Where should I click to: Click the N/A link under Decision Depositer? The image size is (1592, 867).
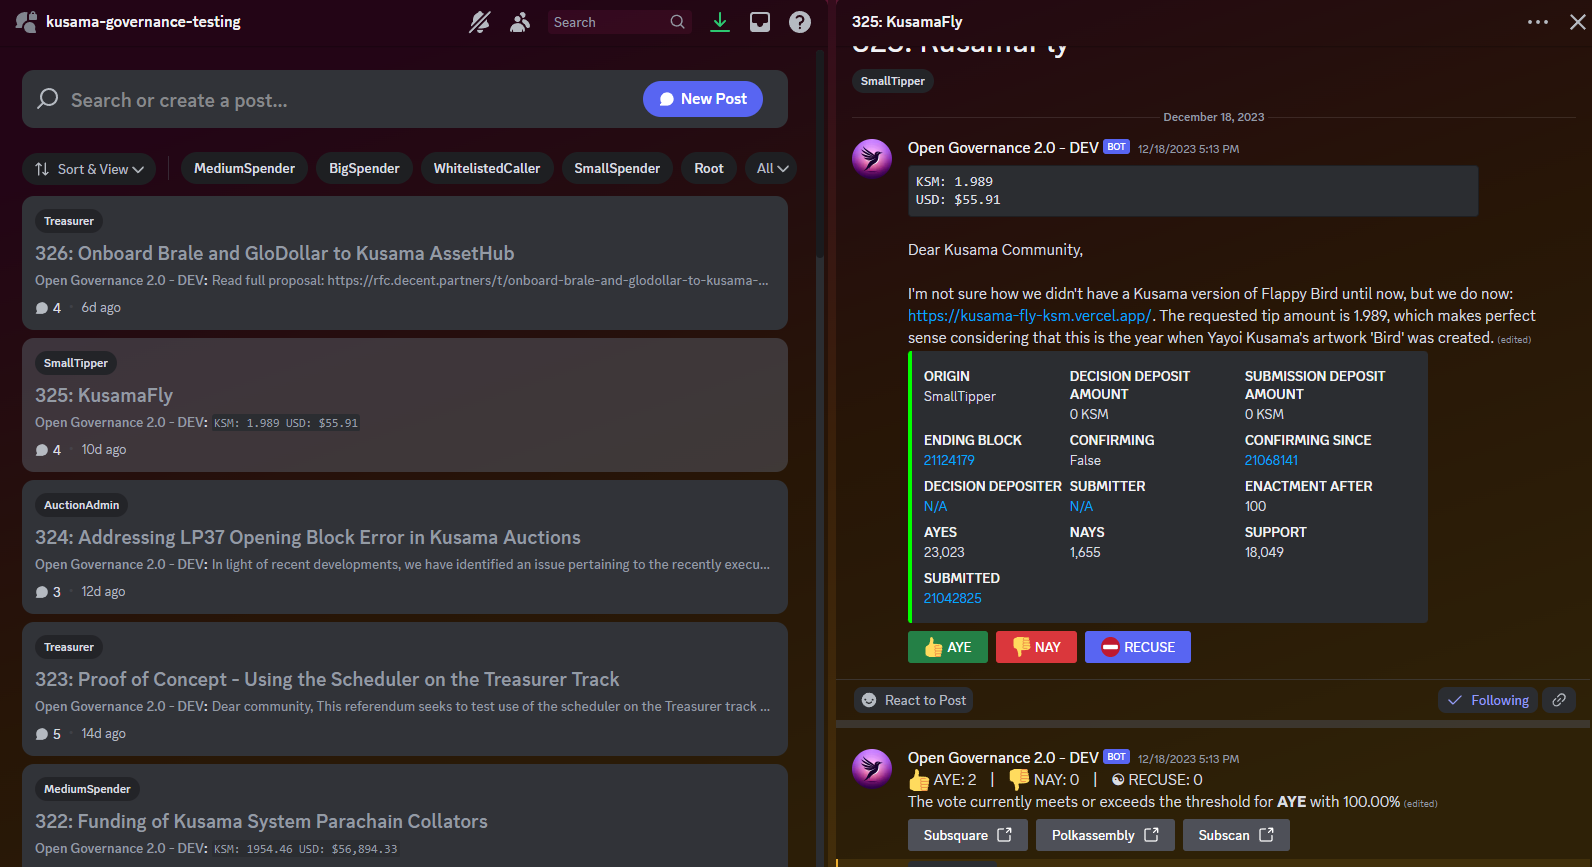[x=935, y=506]
